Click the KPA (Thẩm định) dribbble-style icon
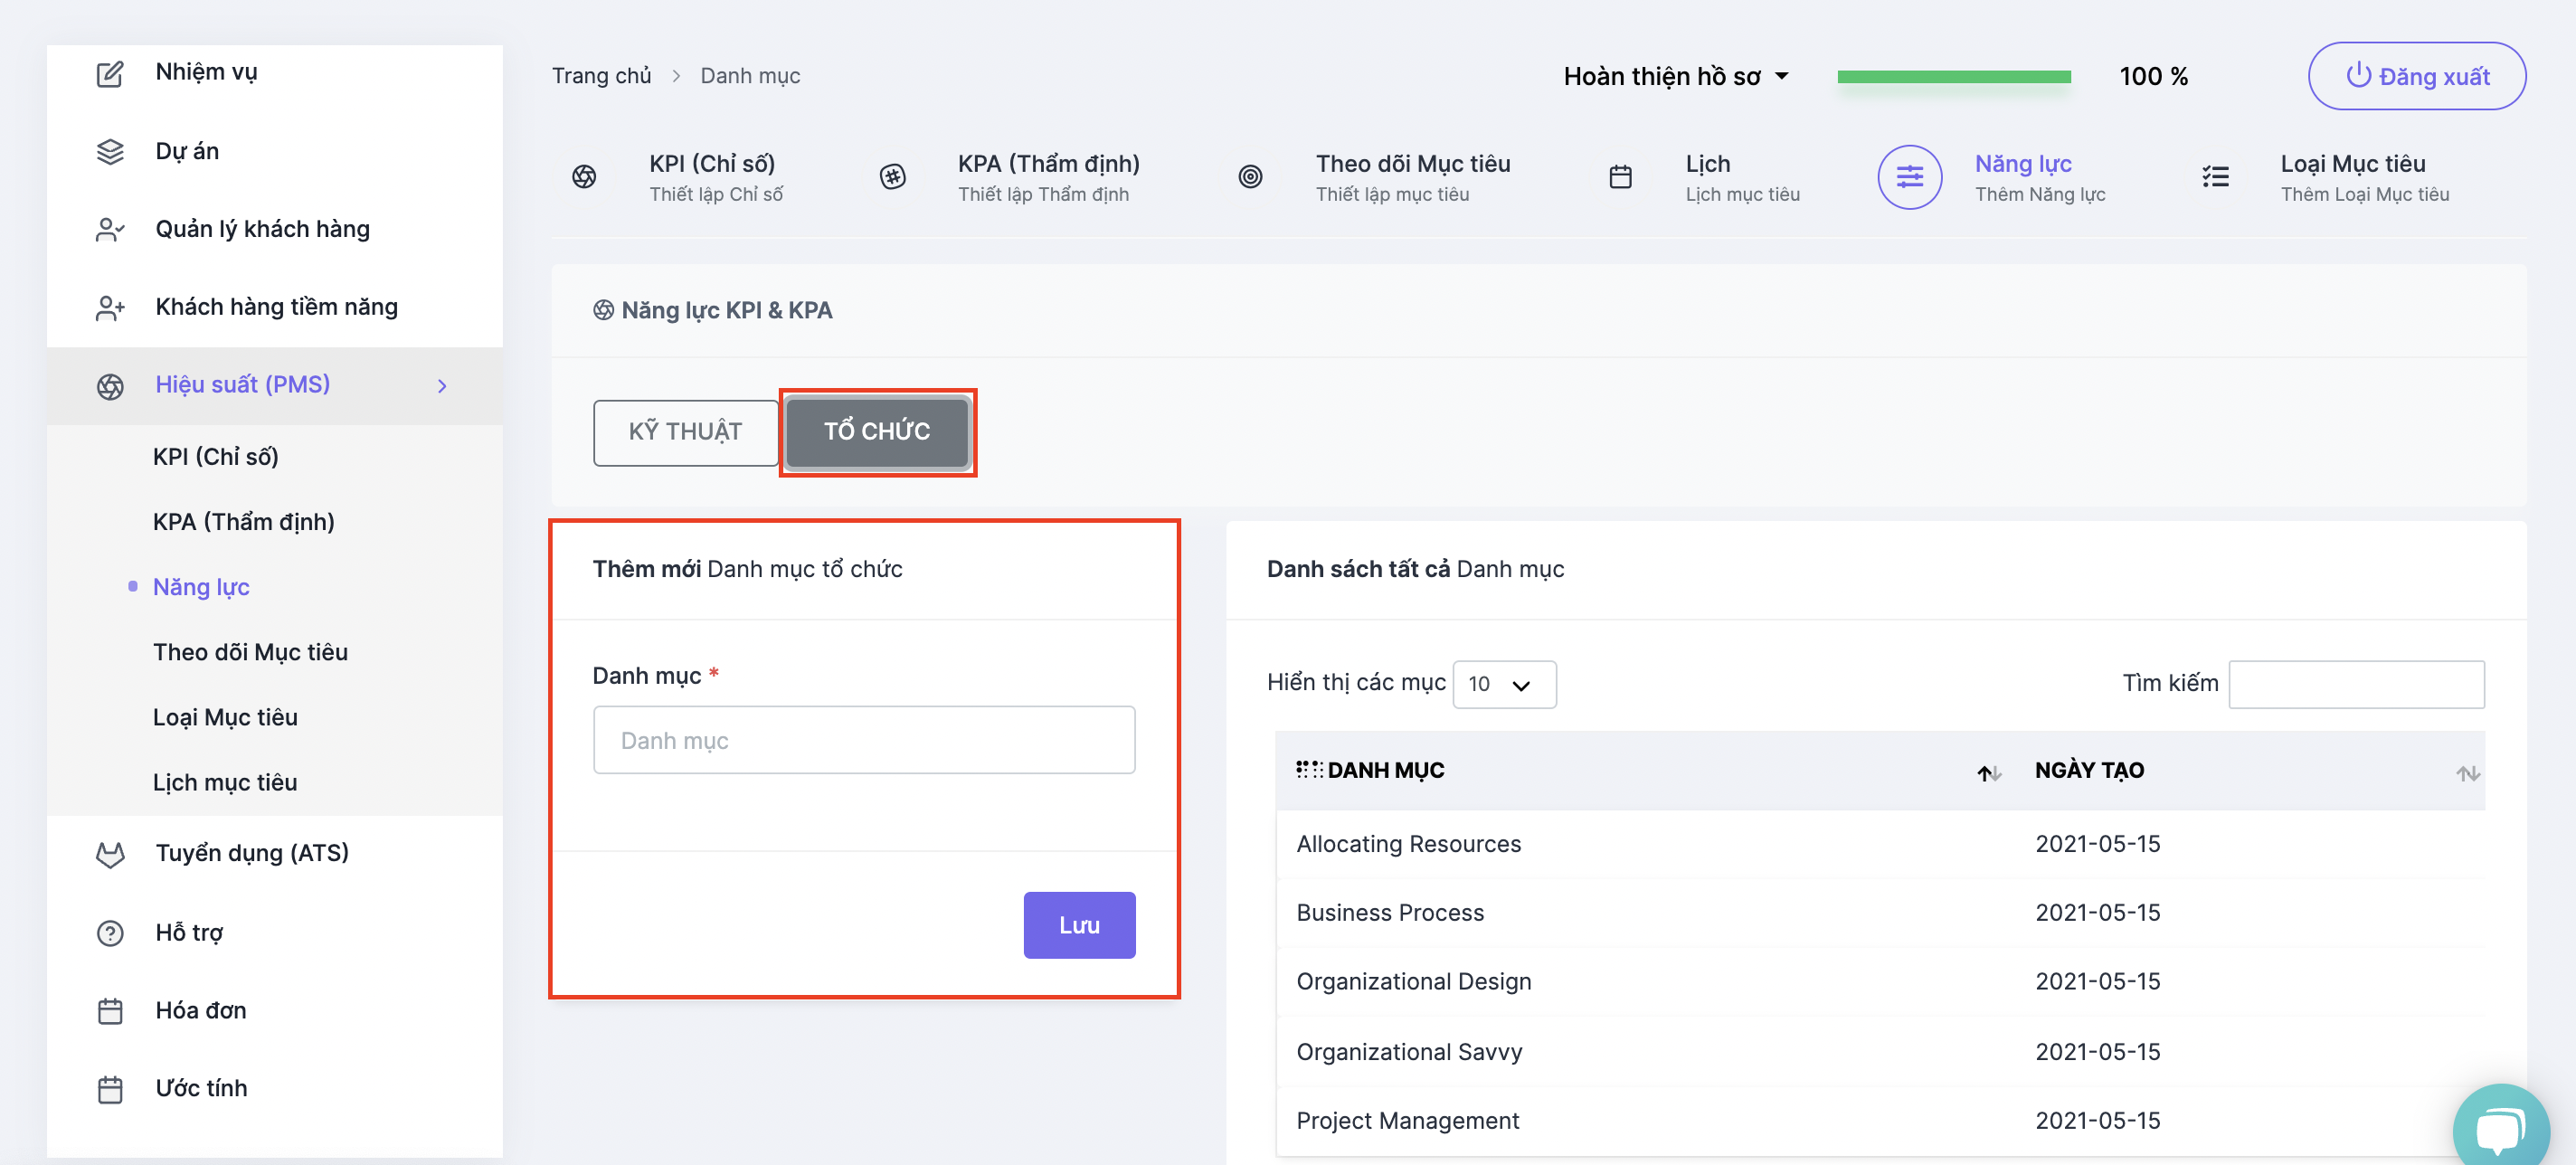This screenshot has height=1165, width=2576. (x=893, y=177)
